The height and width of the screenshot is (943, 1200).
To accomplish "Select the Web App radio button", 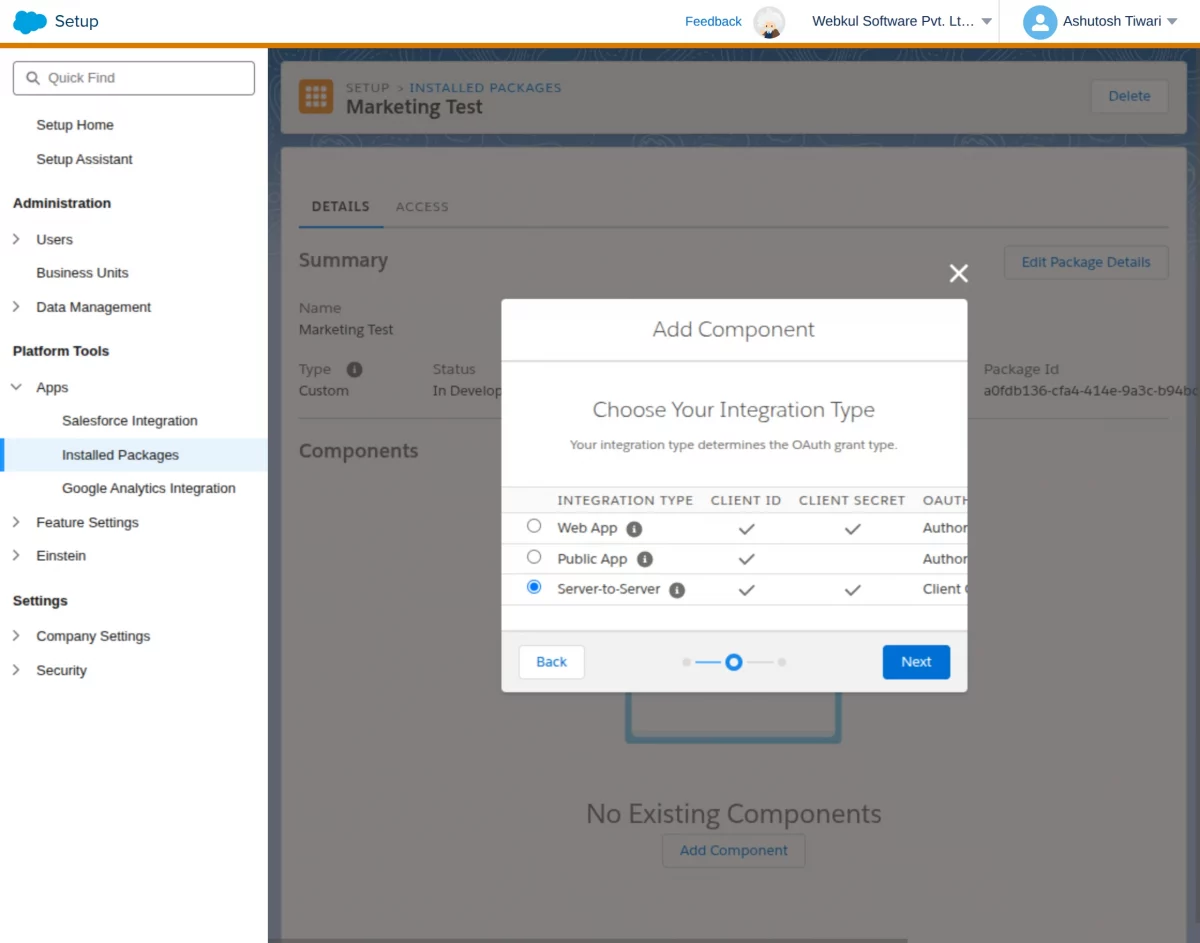I will (534, 526).
